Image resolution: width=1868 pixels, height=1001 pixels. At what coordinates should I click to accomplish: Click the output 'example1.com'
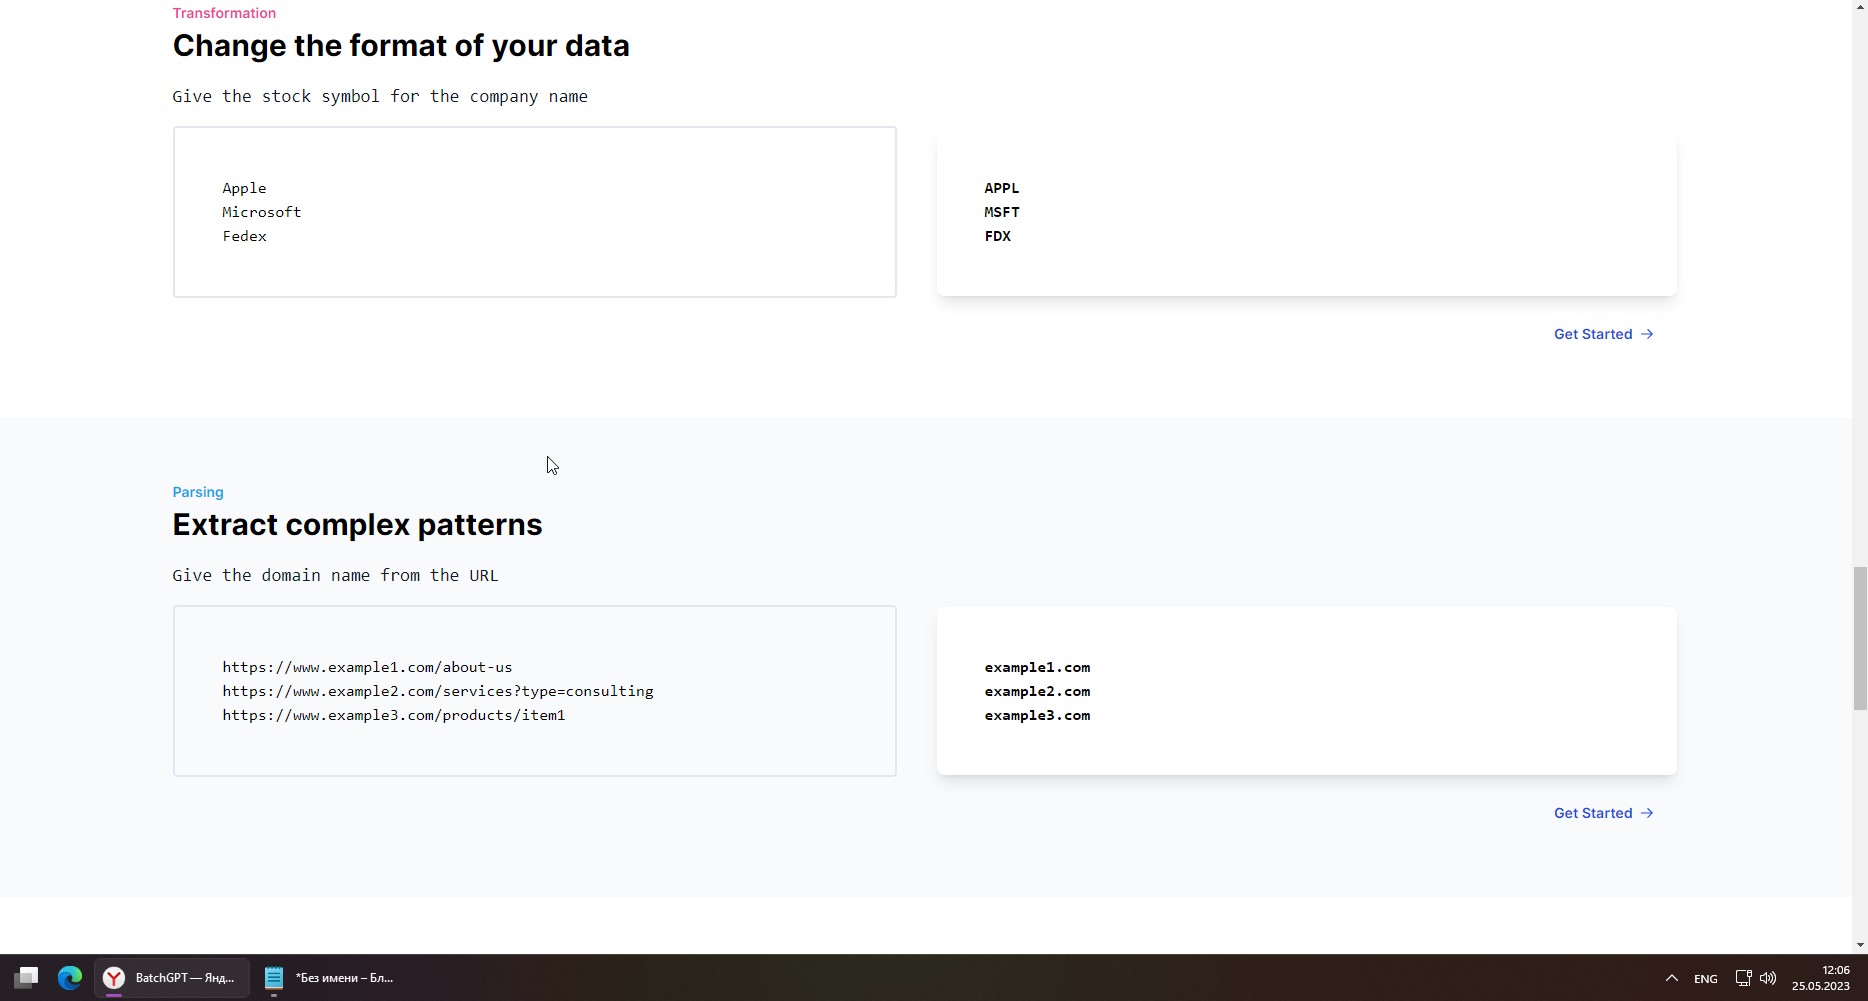[x=1037, y=667]
